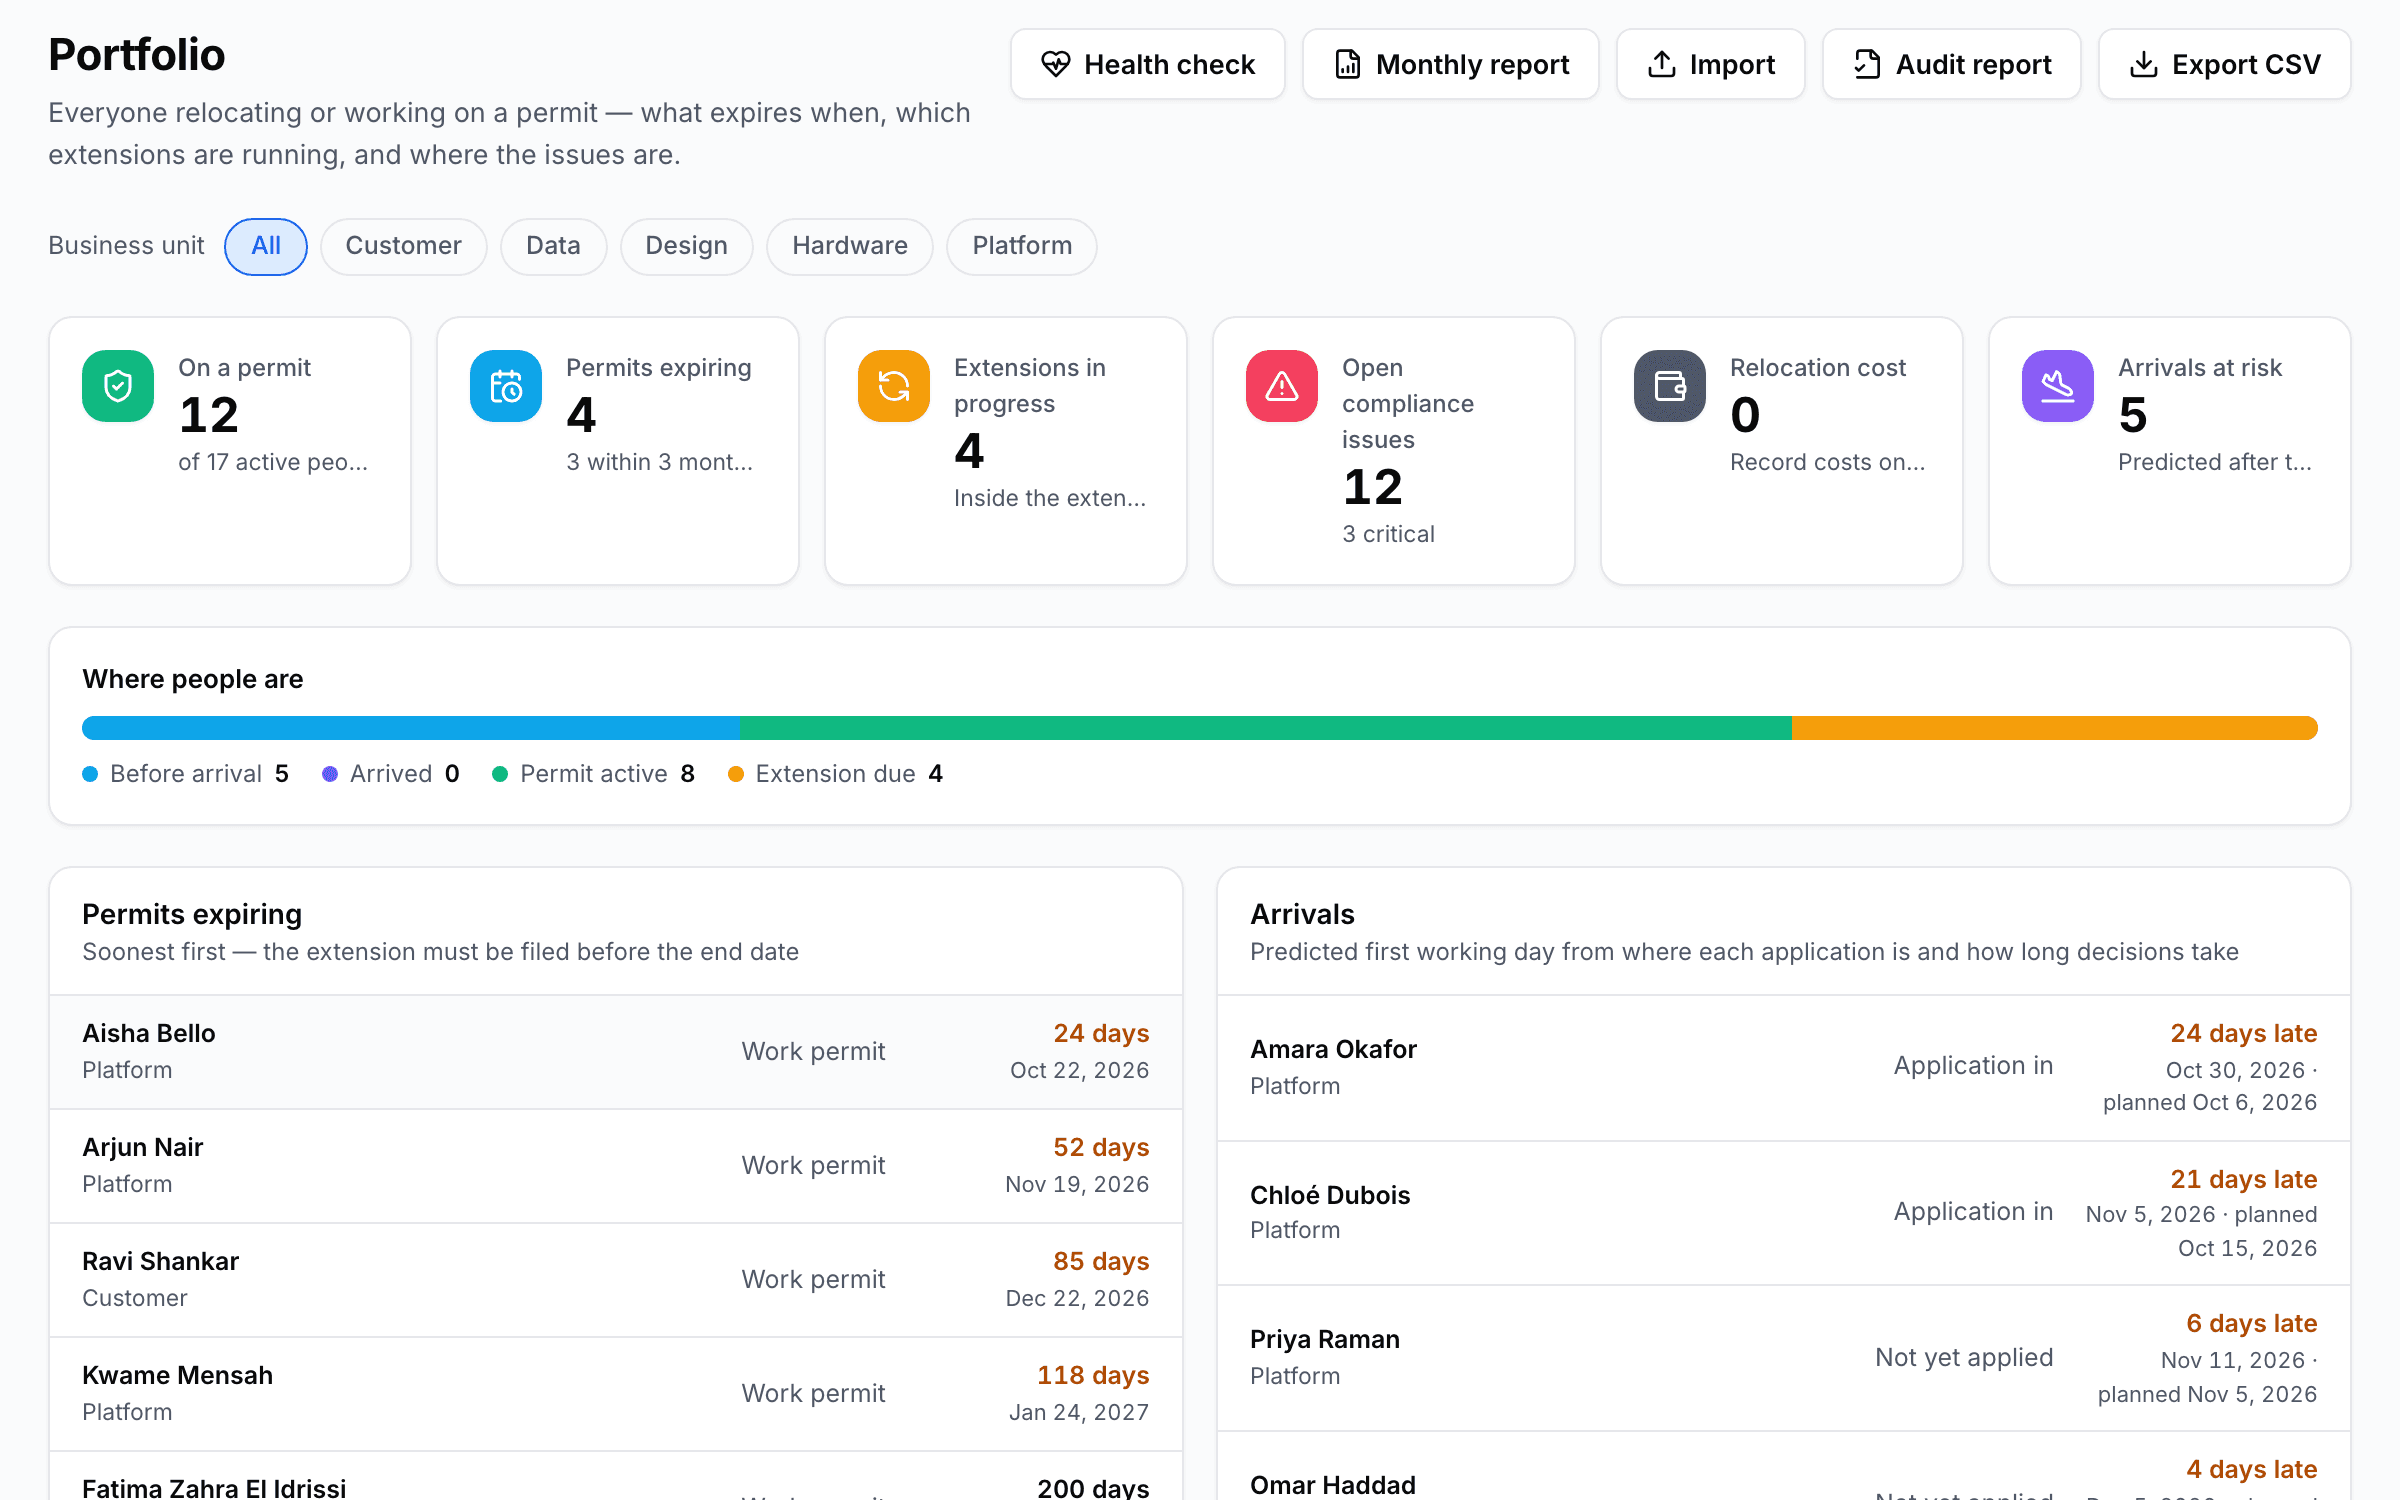Click the checked-file icon on Audit report

pyautogui.click(x=1867, y=64)
